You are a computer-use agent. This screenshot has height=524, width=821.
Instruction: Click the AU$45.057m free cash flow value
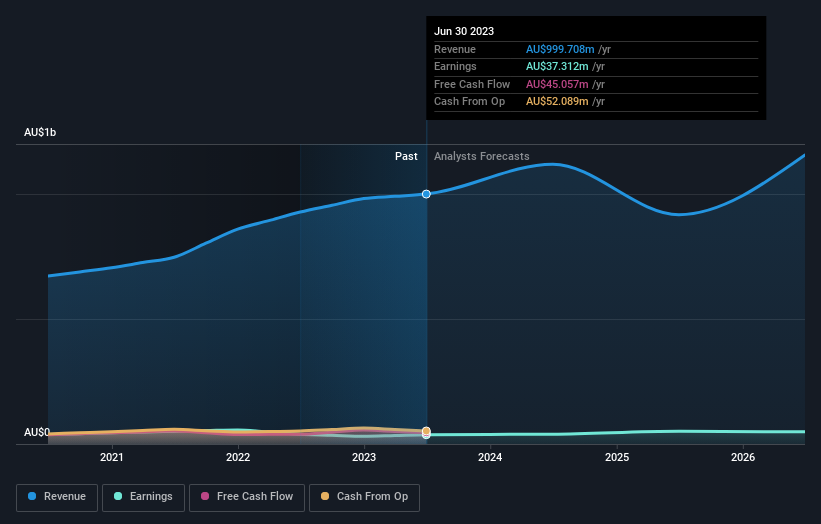[x=557, y=84]
